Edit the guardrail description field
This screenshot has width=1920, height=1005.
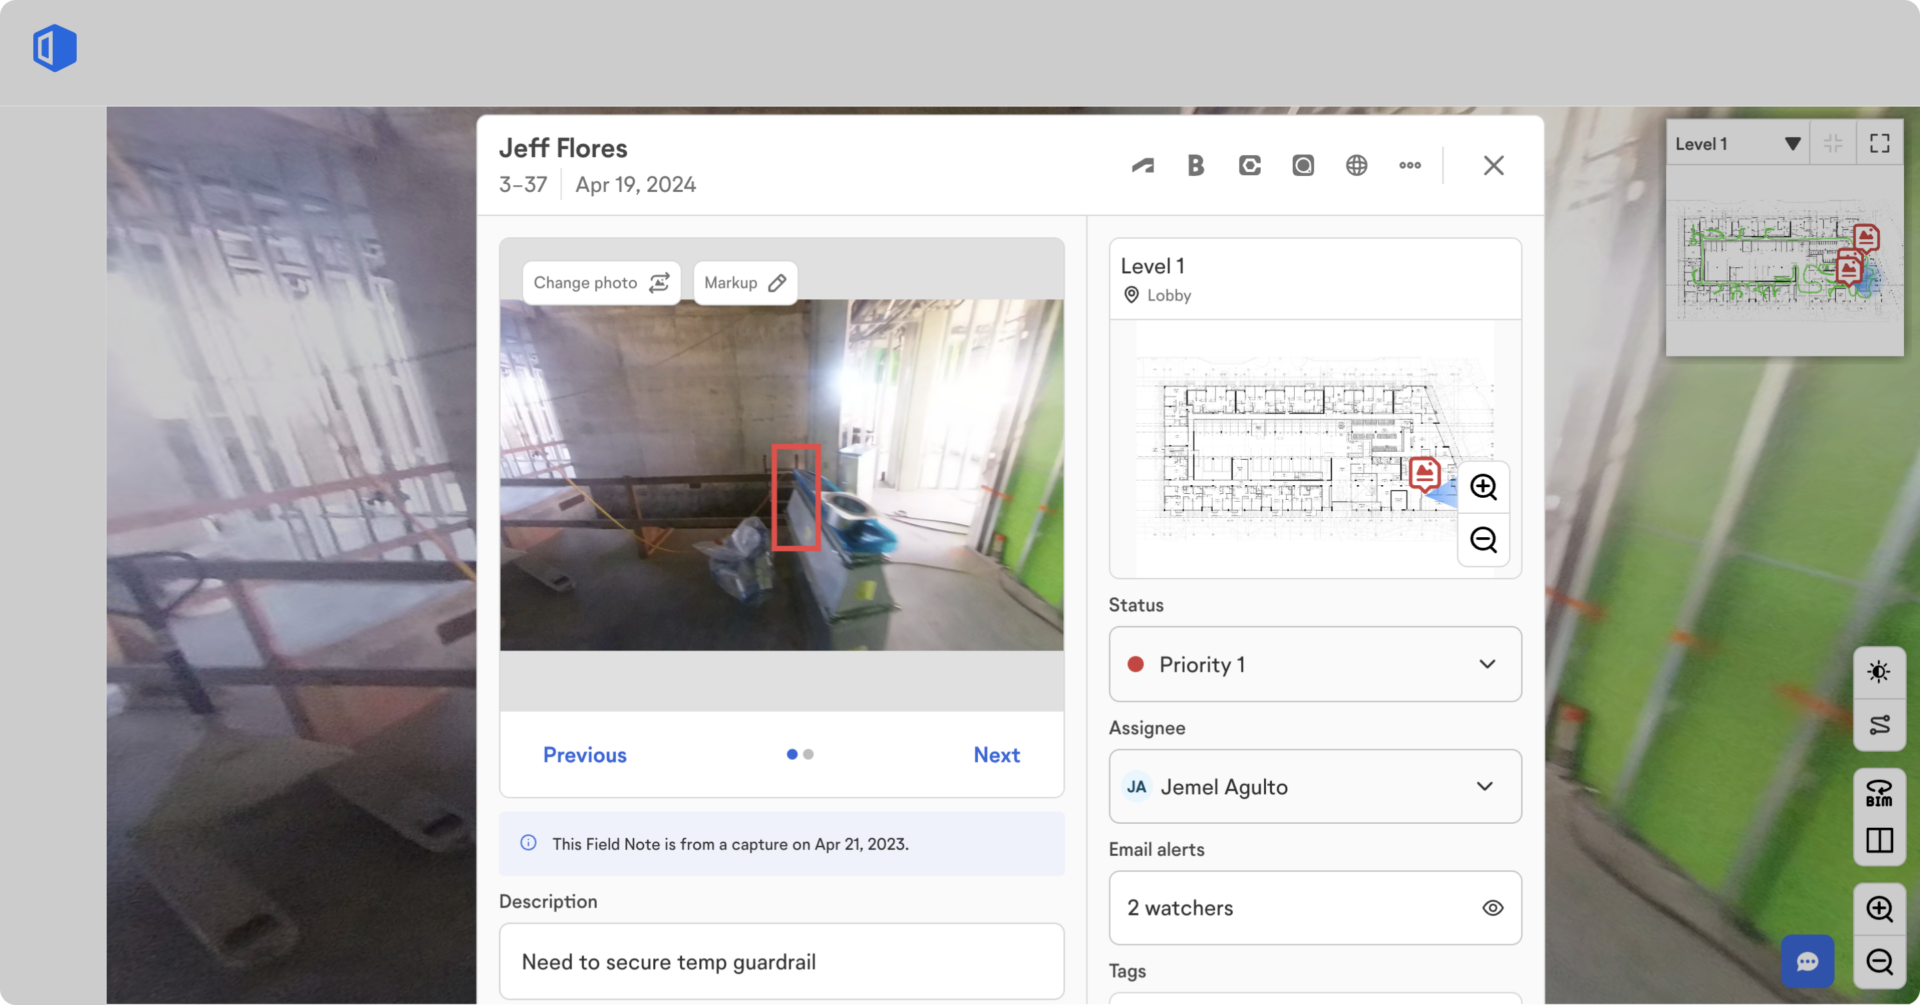click(x=781, y=961)
